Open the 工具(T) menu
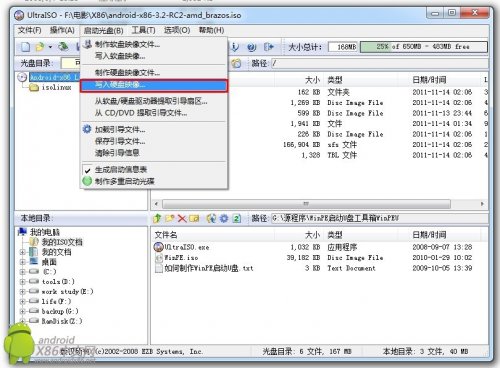This screenshot has width=500, height=368. (x=143, y=30)
